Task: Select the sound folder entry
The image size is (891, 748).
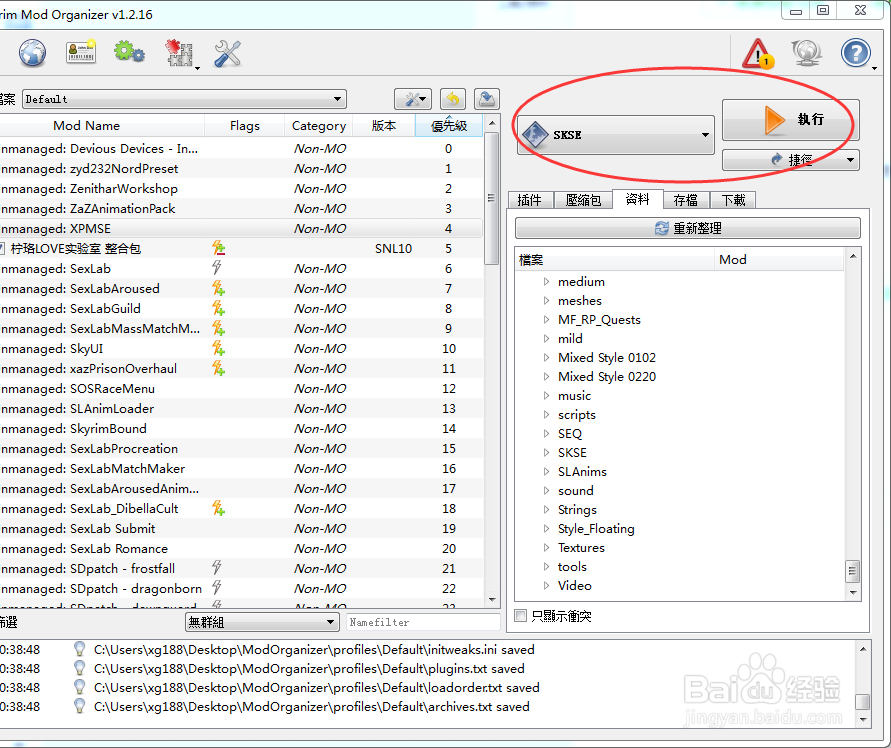Action: [575, 491]
